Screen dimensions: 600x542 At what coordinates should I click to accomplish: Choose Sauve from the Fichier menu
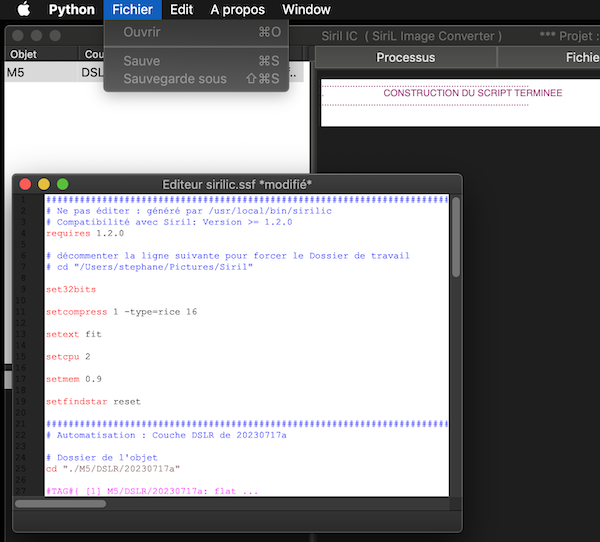pyautogui.click(x=196, y=60)
